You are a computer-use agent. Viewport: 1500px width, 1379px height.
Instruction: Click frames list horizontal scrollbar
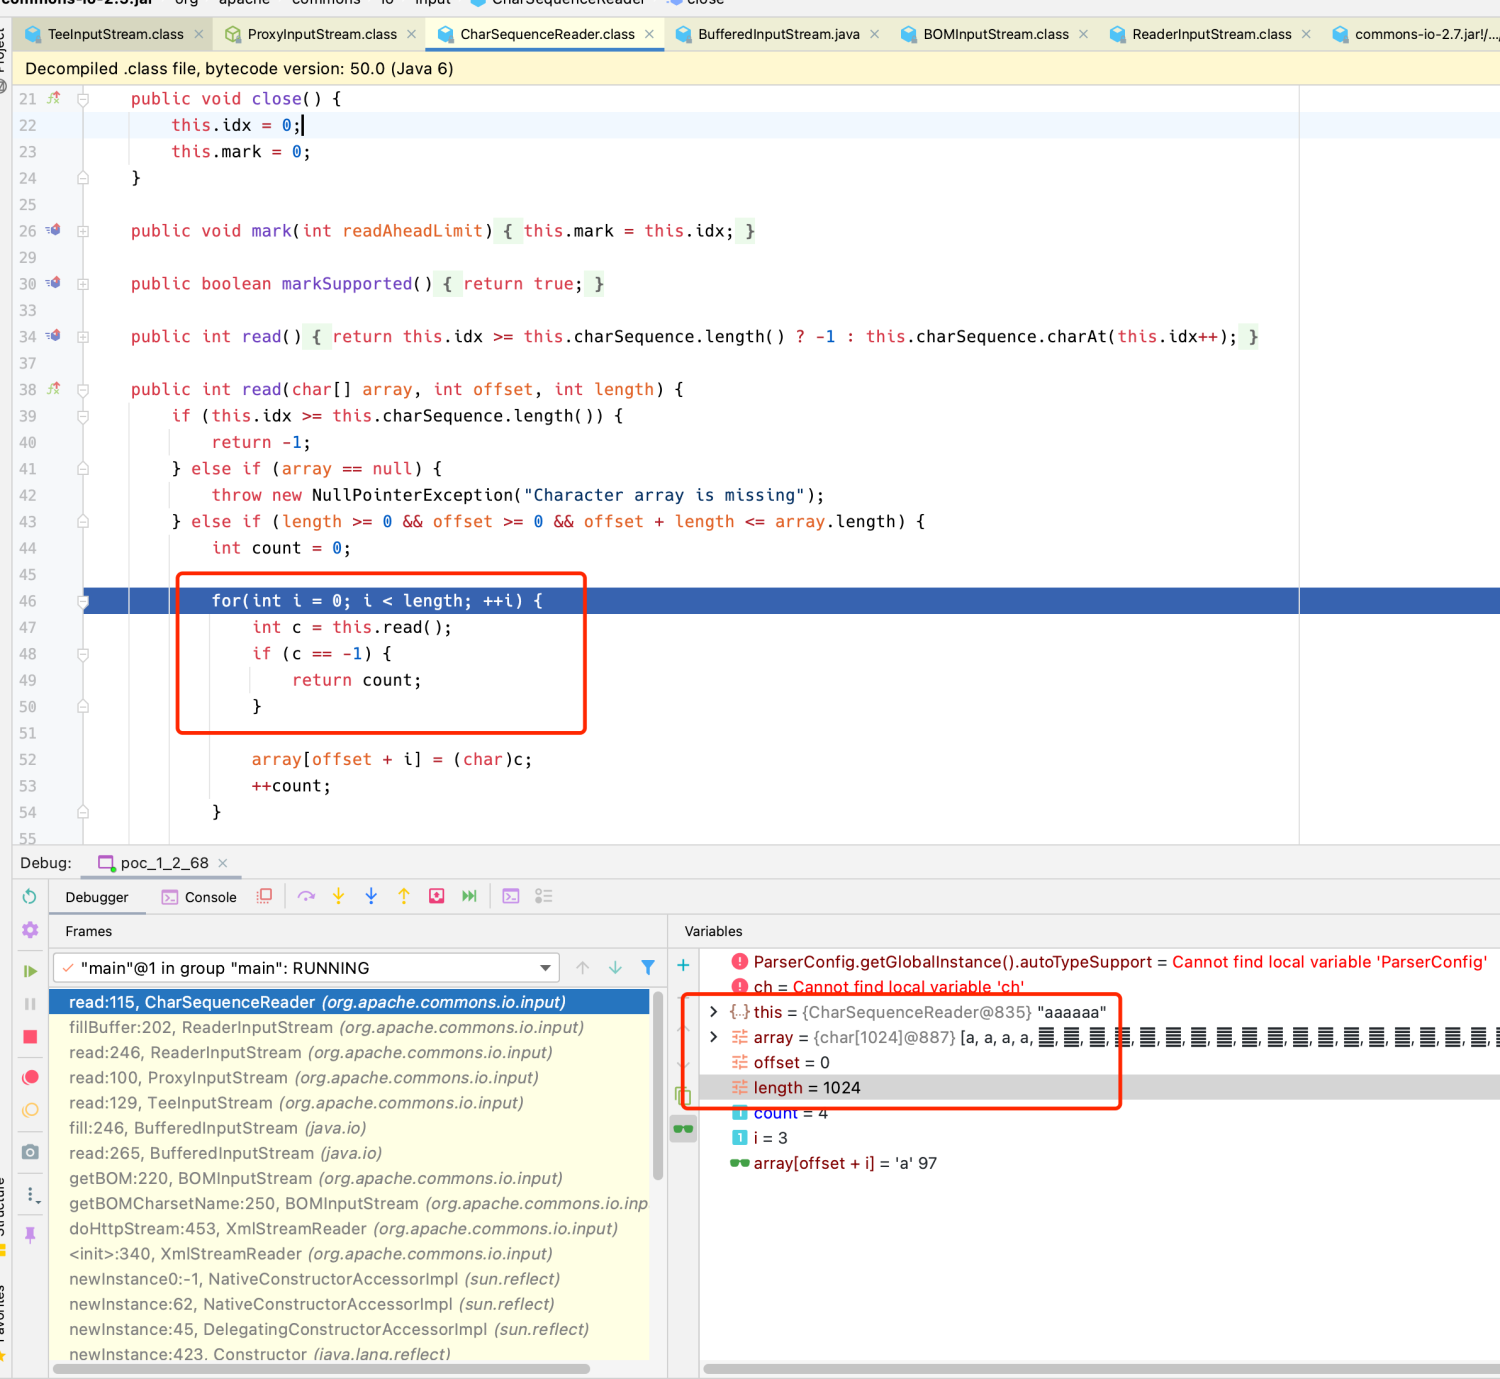pyautogui.click(x=321, y=1369)
